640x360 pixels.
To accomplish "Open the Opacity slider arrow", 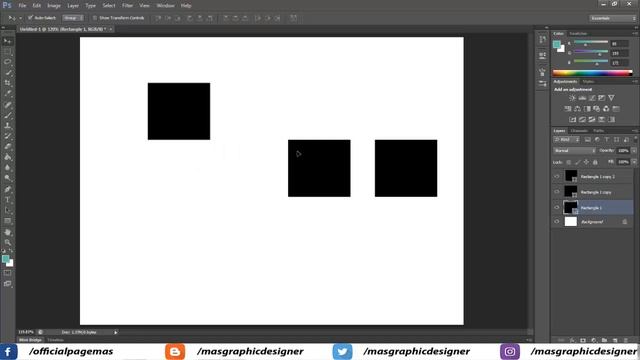I will (634, 151).
